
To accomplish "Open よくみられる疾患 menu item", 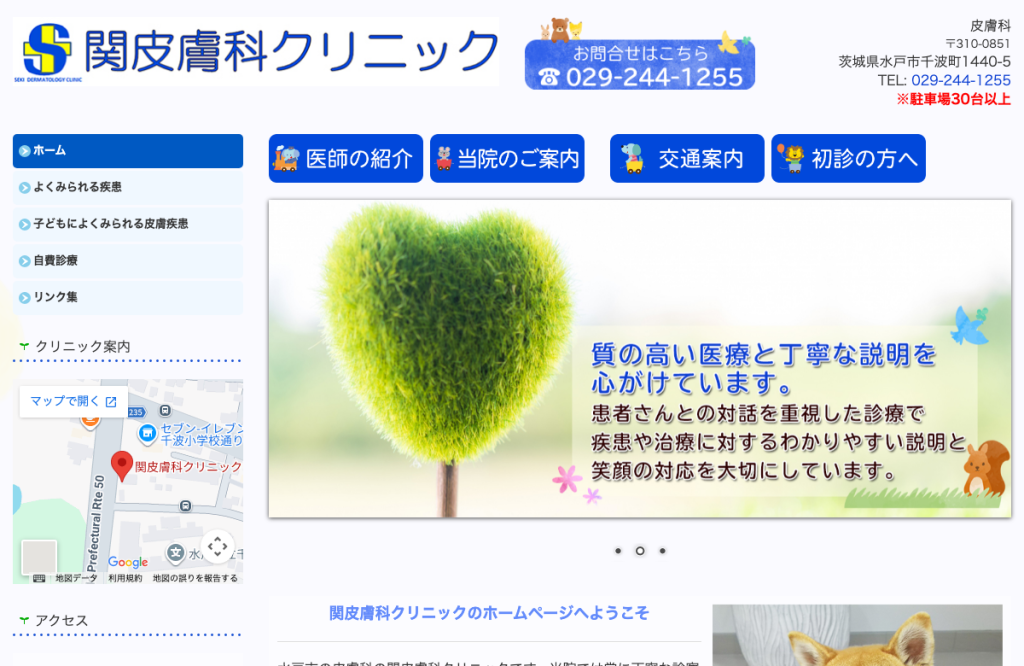I will [x=128, y=187].
